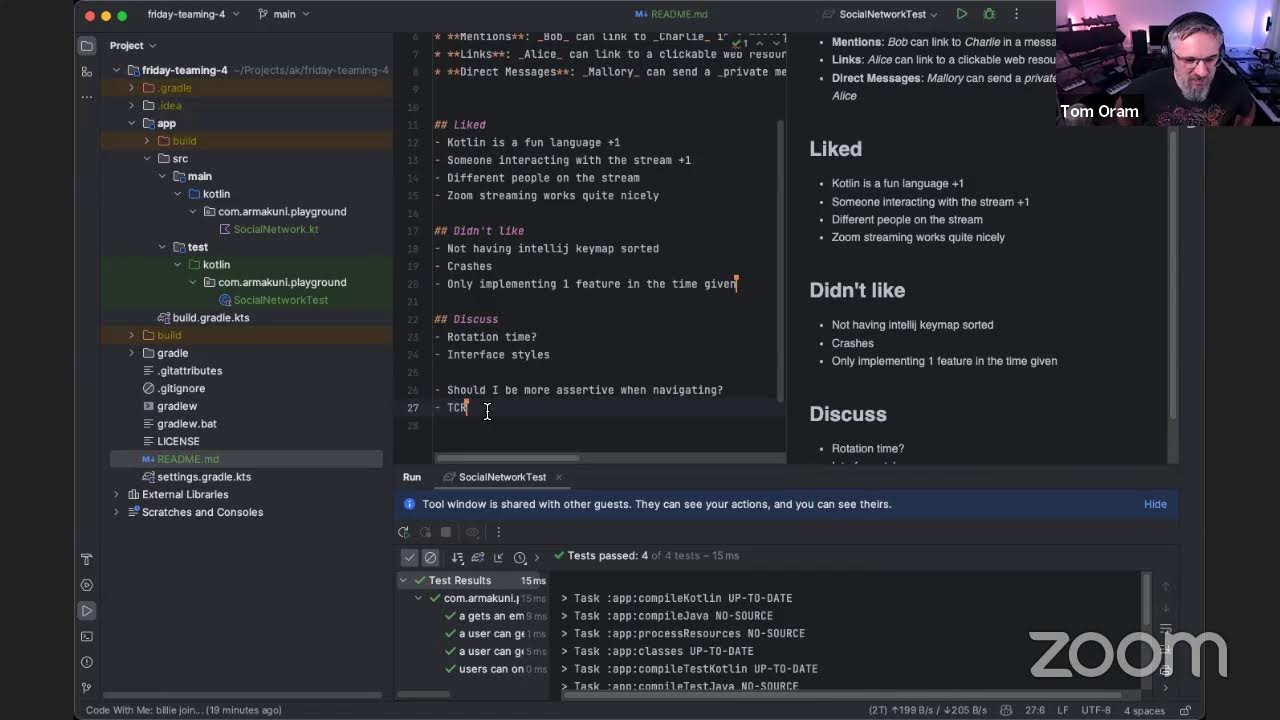Expand the .idea folder
The width and height of the screenshot is (1280, 720).
(132, 105)
